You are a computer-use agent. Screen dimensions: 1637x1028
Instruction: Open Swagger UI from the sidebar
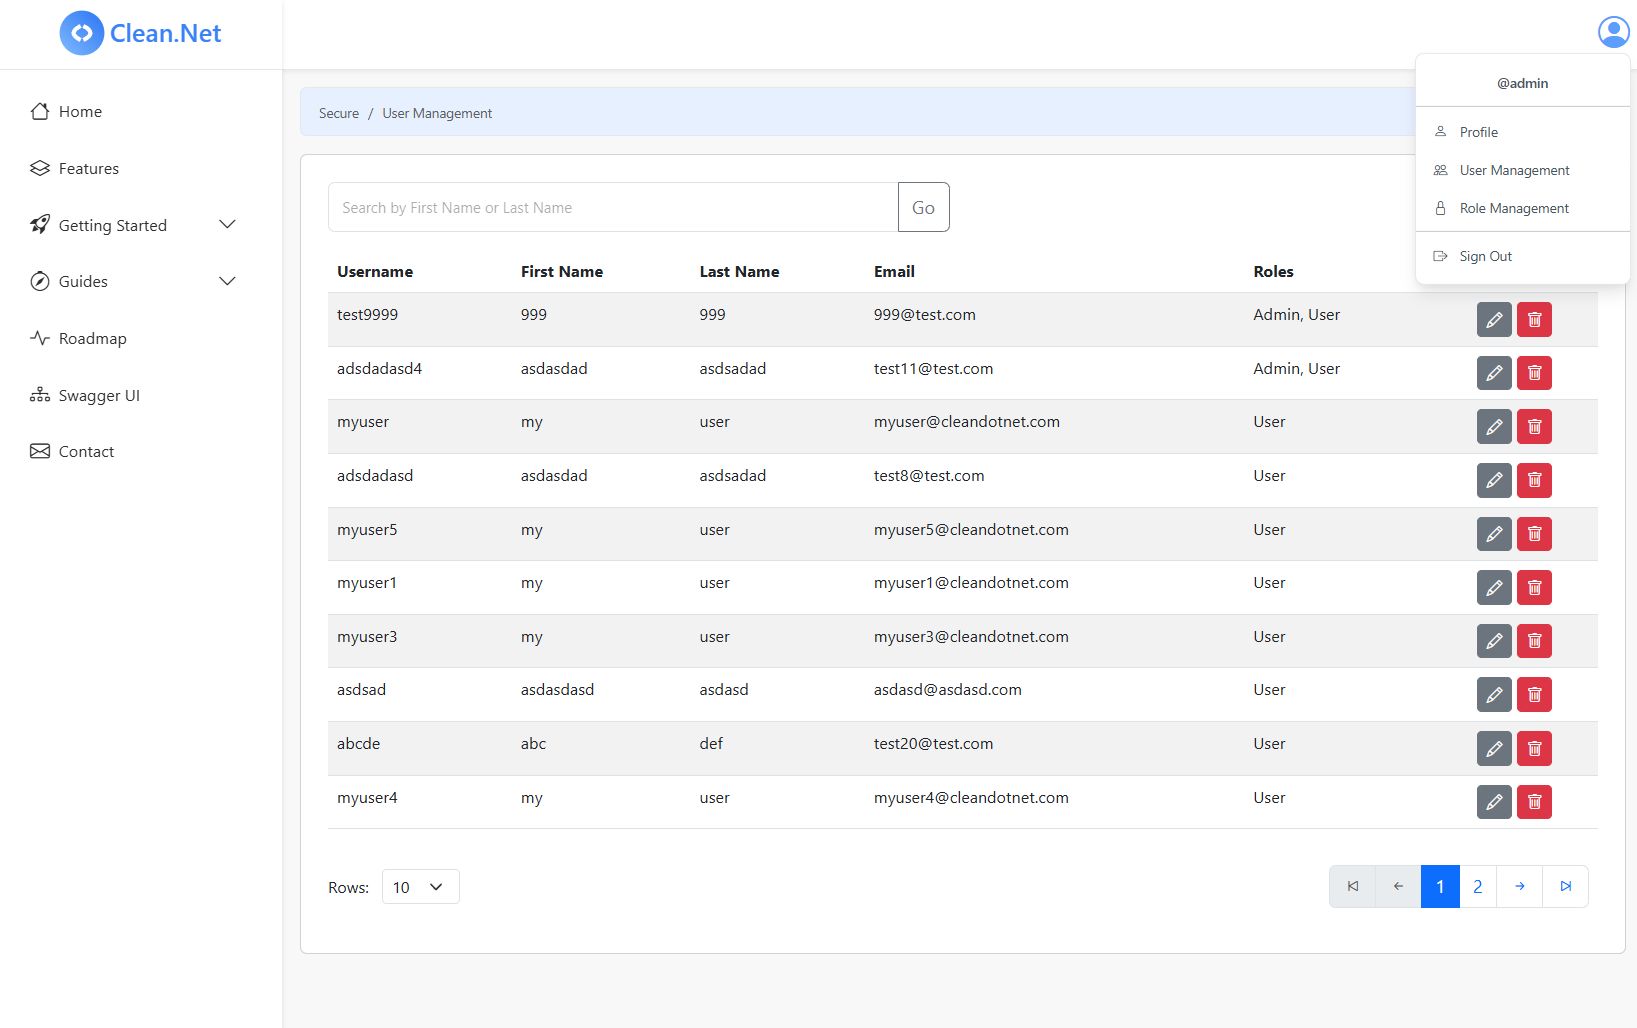(99, 396)
